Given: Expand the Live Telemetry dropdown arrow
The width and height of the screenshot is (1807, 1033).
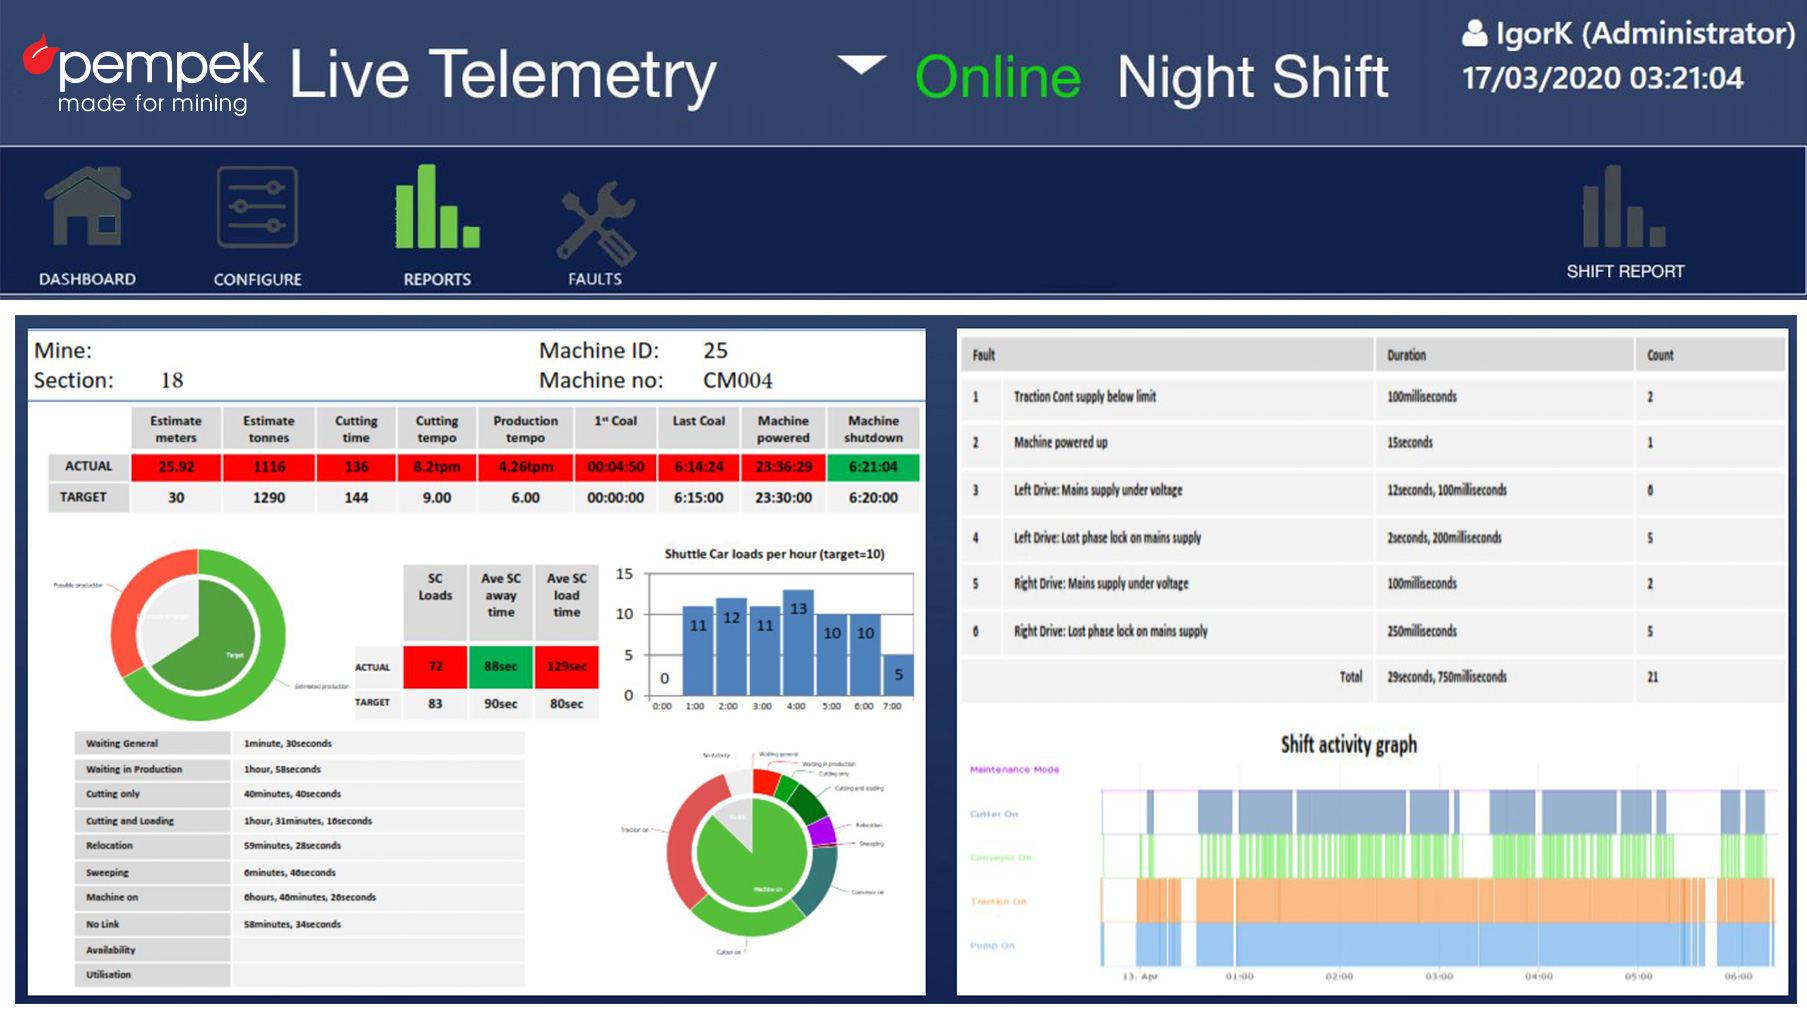Looking at the screenshot, I should coord(861,66).
